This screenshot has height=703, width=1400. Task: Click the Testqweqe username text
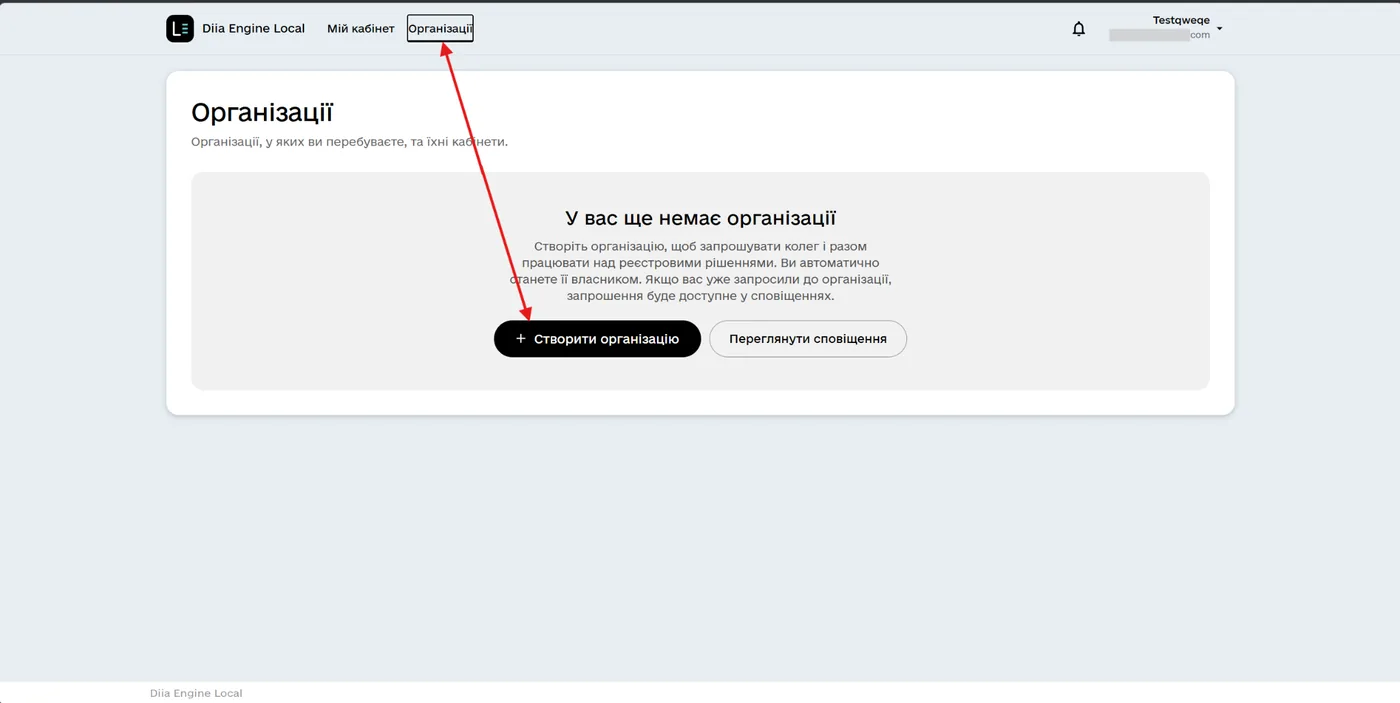pyautogui.click(x=1181, y=21)
